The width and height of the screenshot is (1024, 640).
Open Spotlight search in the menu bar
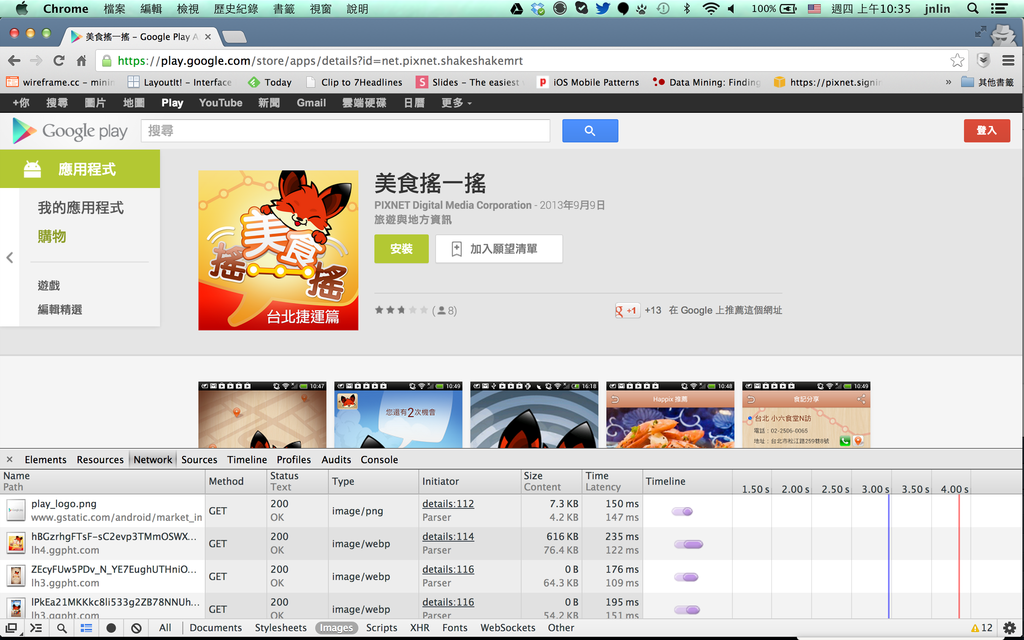[972, 8]
